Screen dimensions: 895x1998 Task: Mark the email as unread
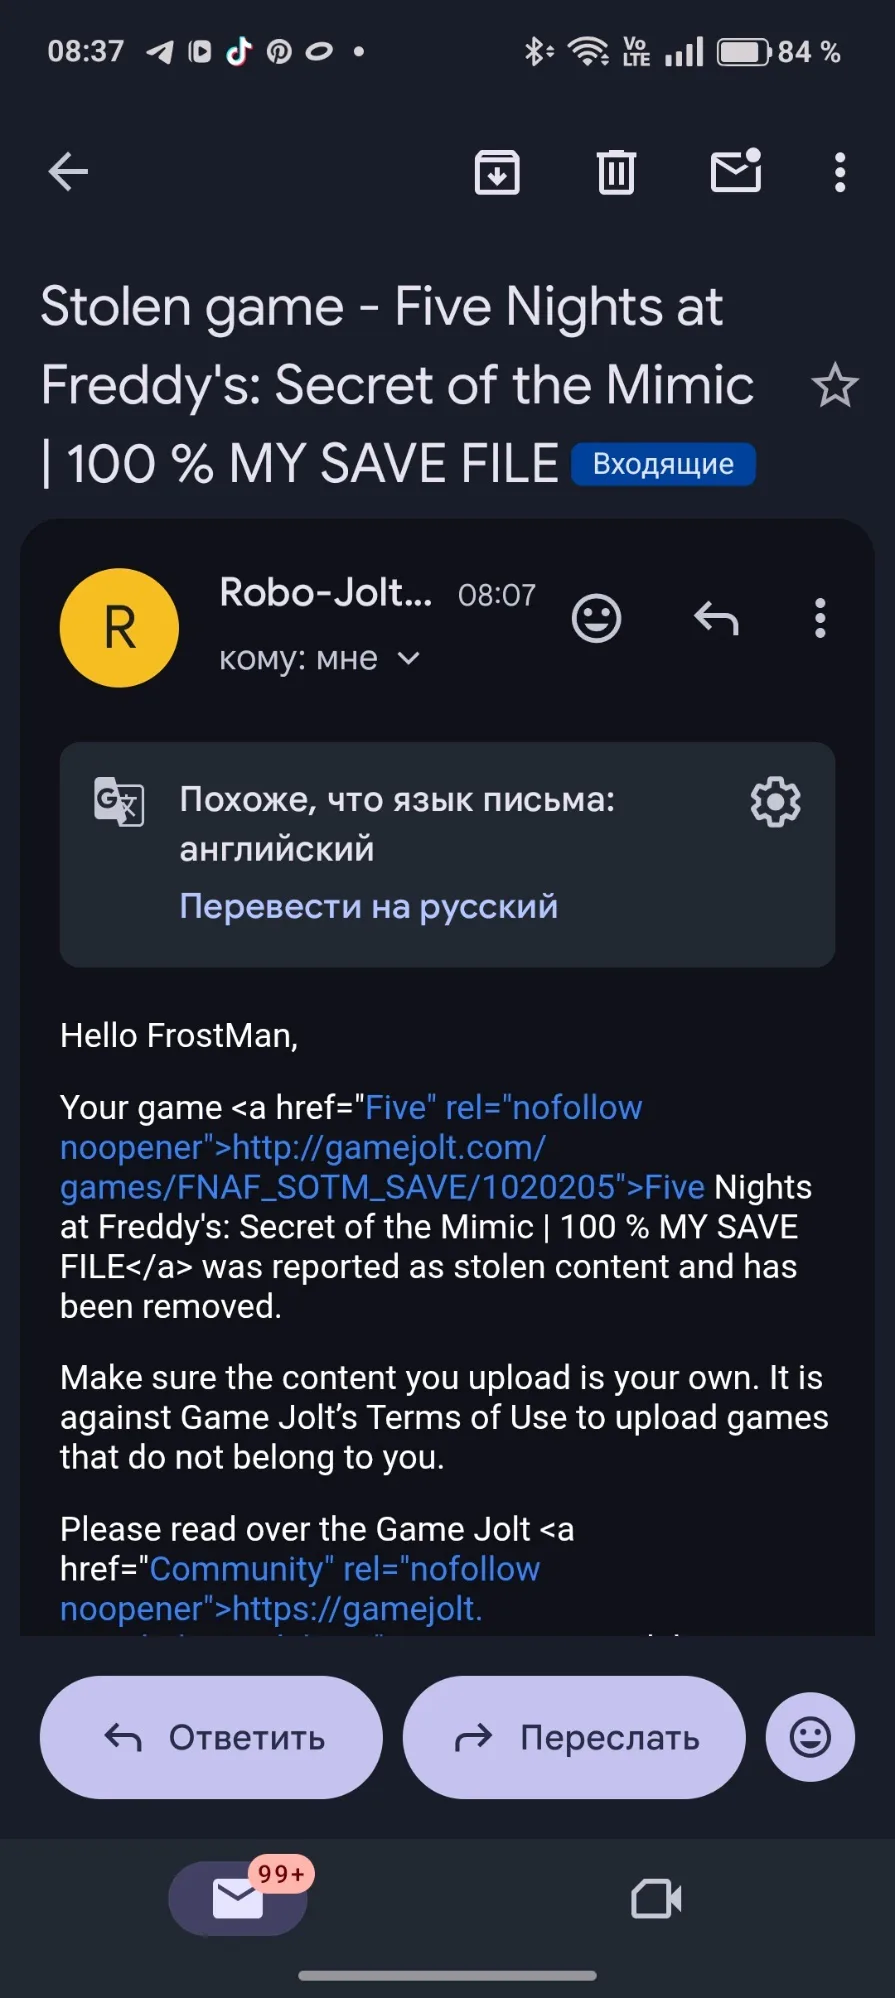(x=736, y=172)
